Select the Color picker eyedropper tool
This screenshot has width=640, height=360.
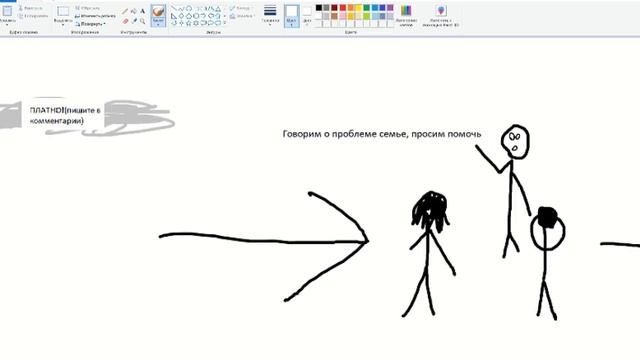[x=134, y=21]
